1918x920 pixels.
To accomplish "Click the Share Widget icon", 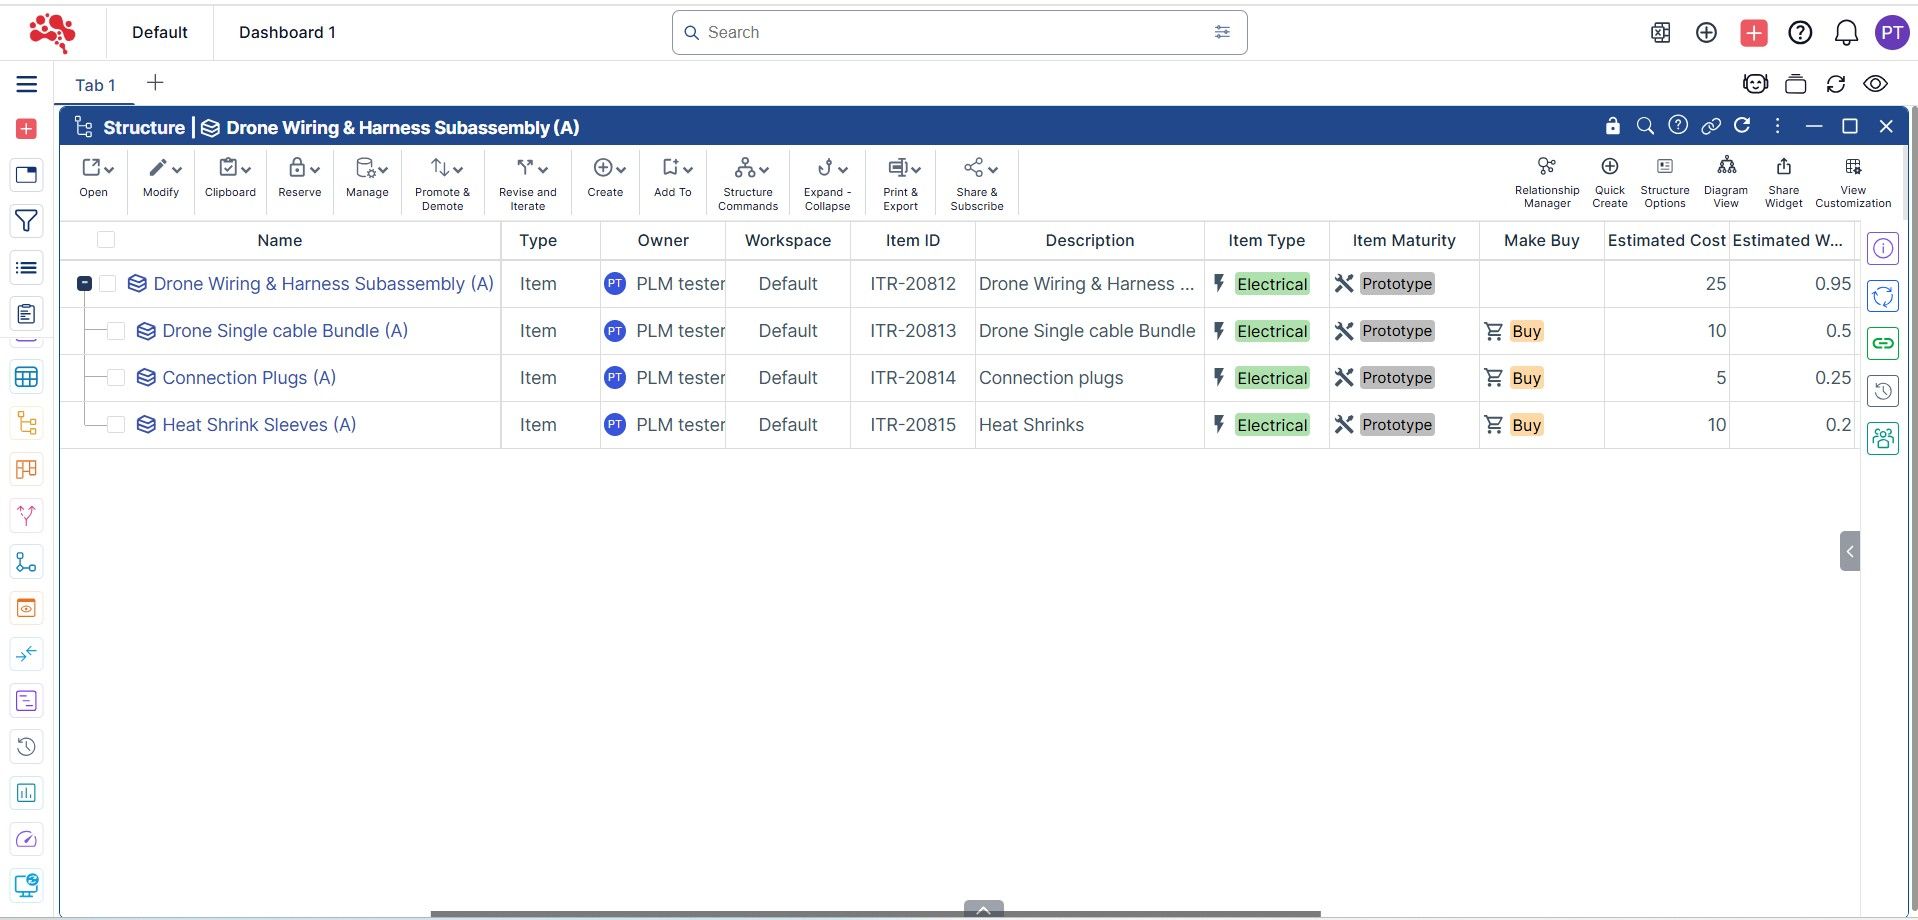I will pos(1783,181).
